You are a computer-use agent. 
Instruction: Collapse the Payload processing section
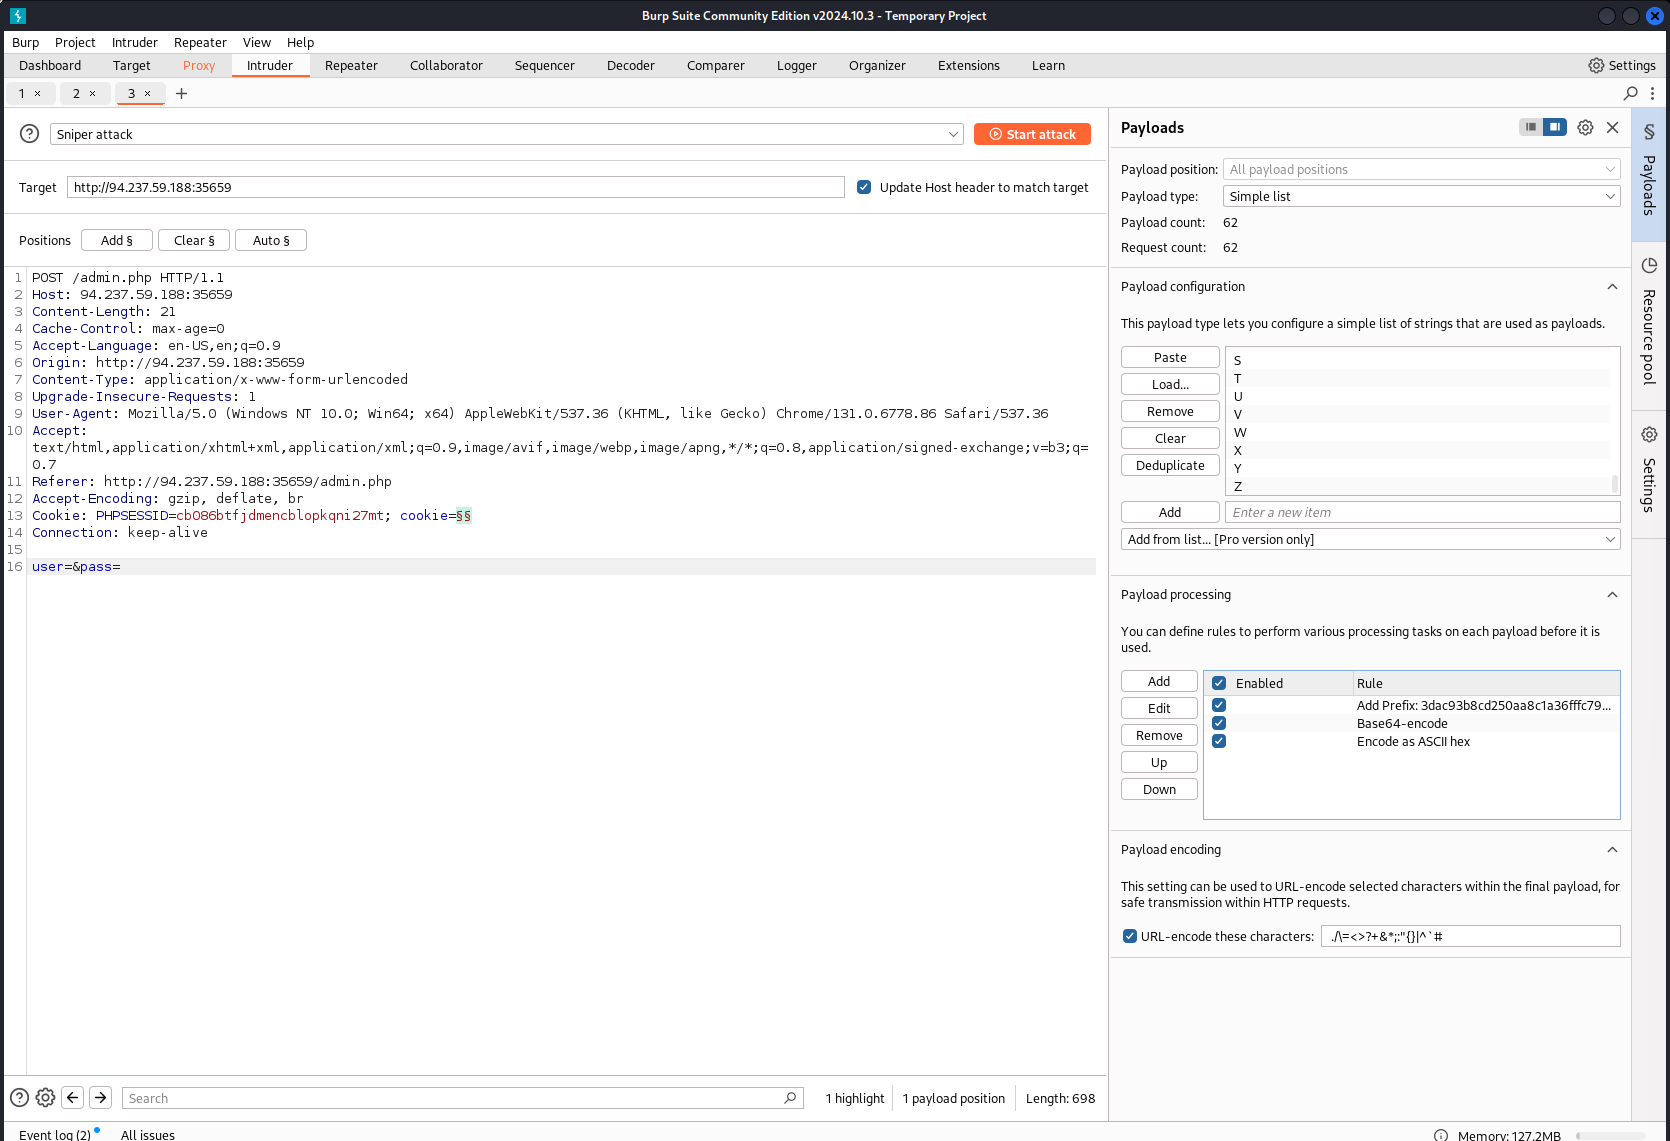[1612, 594]
